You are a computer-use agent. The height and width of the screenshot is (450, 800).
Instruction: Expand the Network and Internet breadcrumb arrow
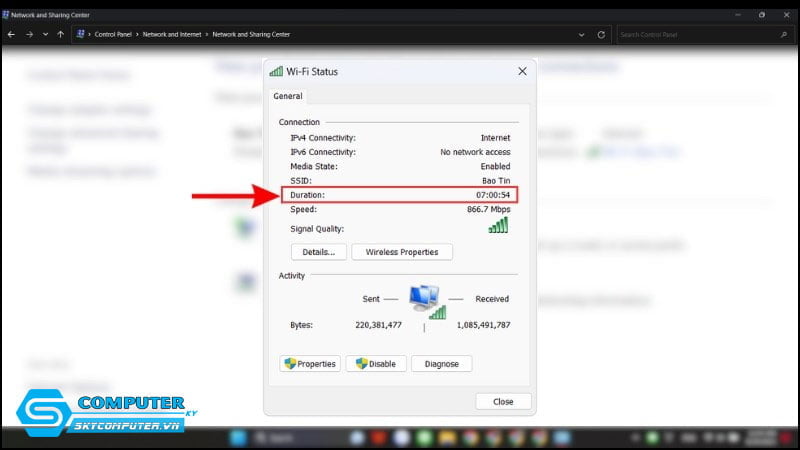coord(207,34)
